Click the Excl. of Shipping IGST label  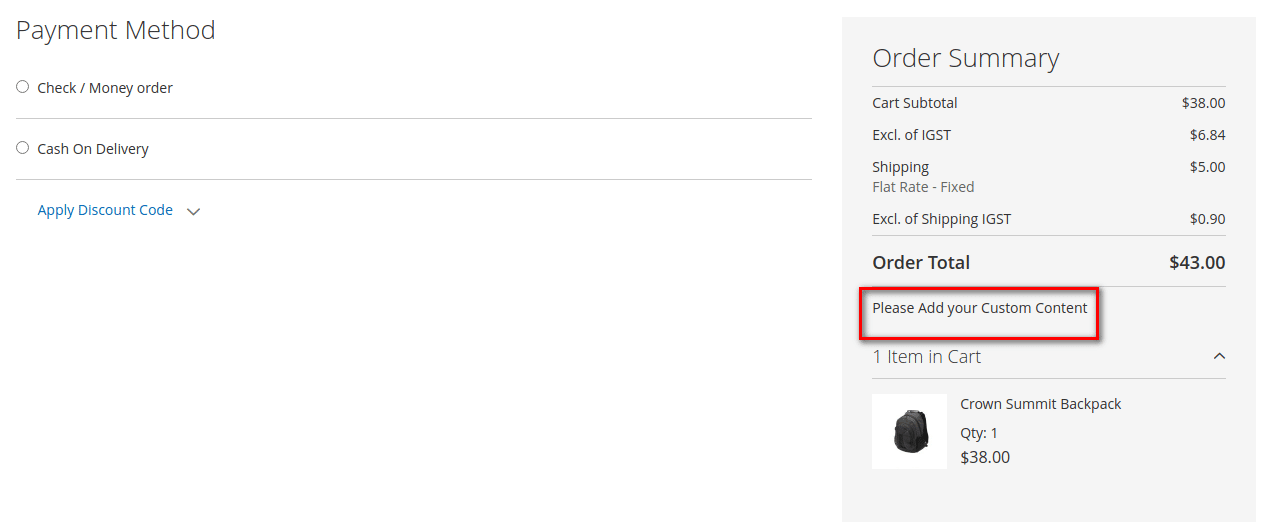[x=941, y=219]
